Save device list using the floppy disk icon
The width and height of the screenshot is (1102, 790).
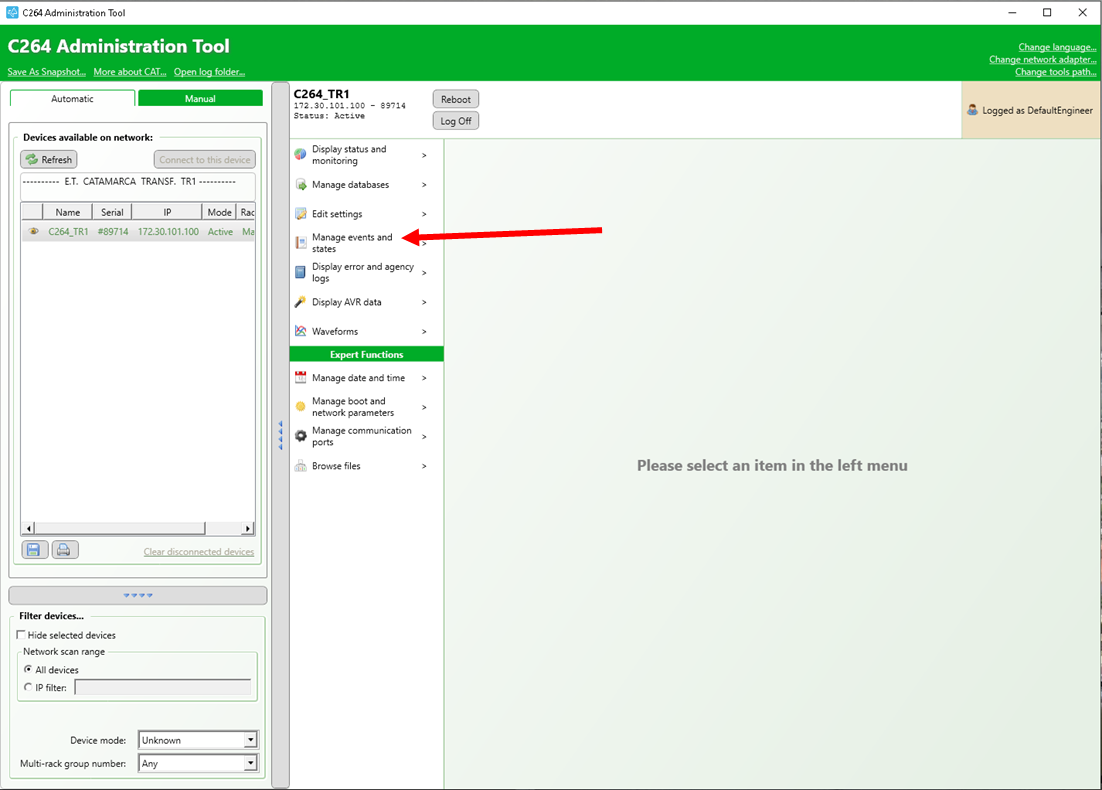(x=34, y=550)
